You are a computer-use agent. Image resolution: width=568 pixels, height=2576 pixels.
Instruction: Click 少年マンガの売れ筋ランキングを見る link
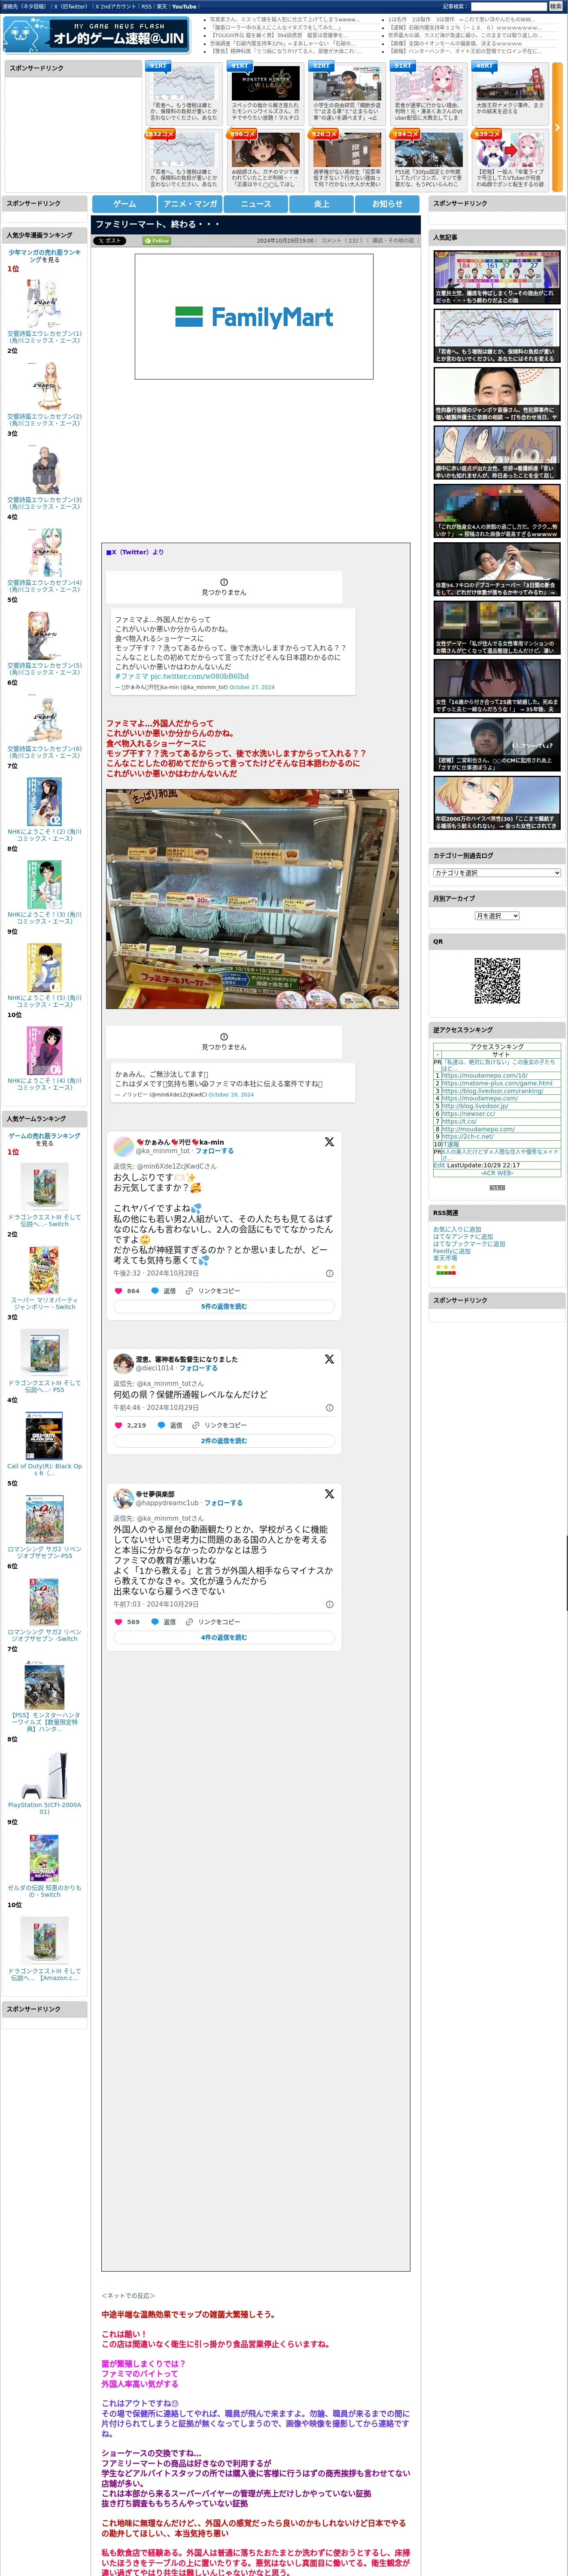[x=44, y=256]
